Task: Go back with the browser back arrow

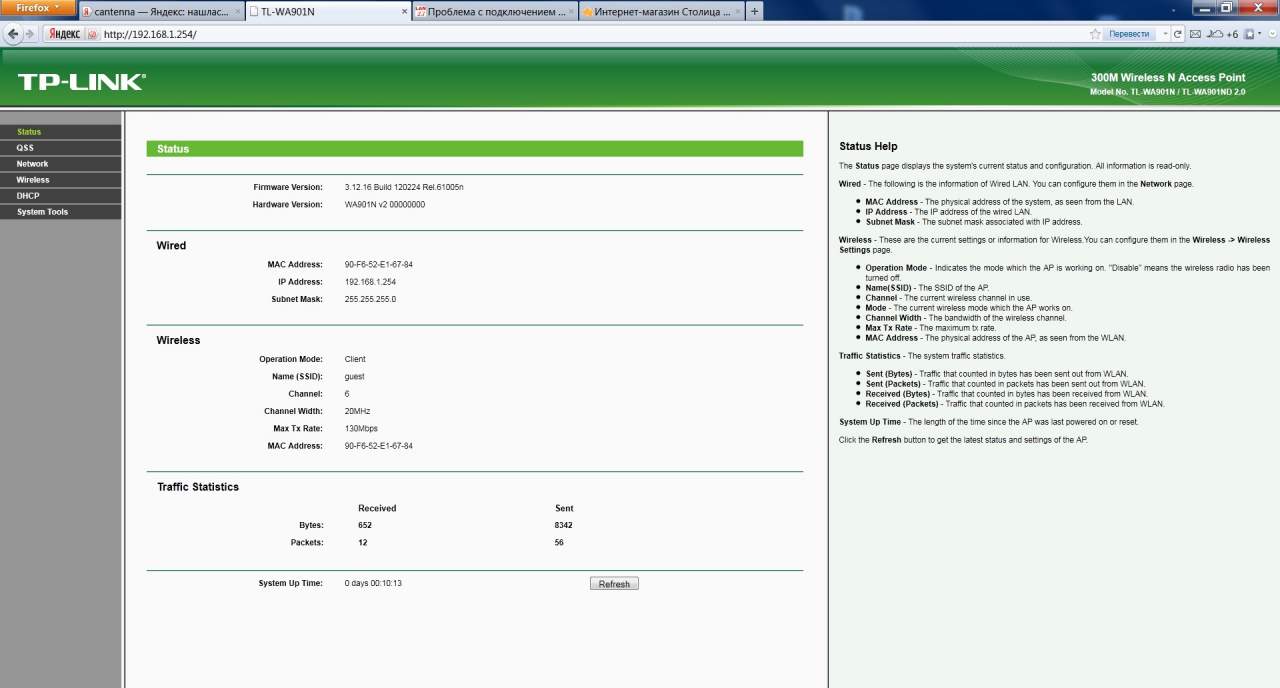Action: click(12, 33)
